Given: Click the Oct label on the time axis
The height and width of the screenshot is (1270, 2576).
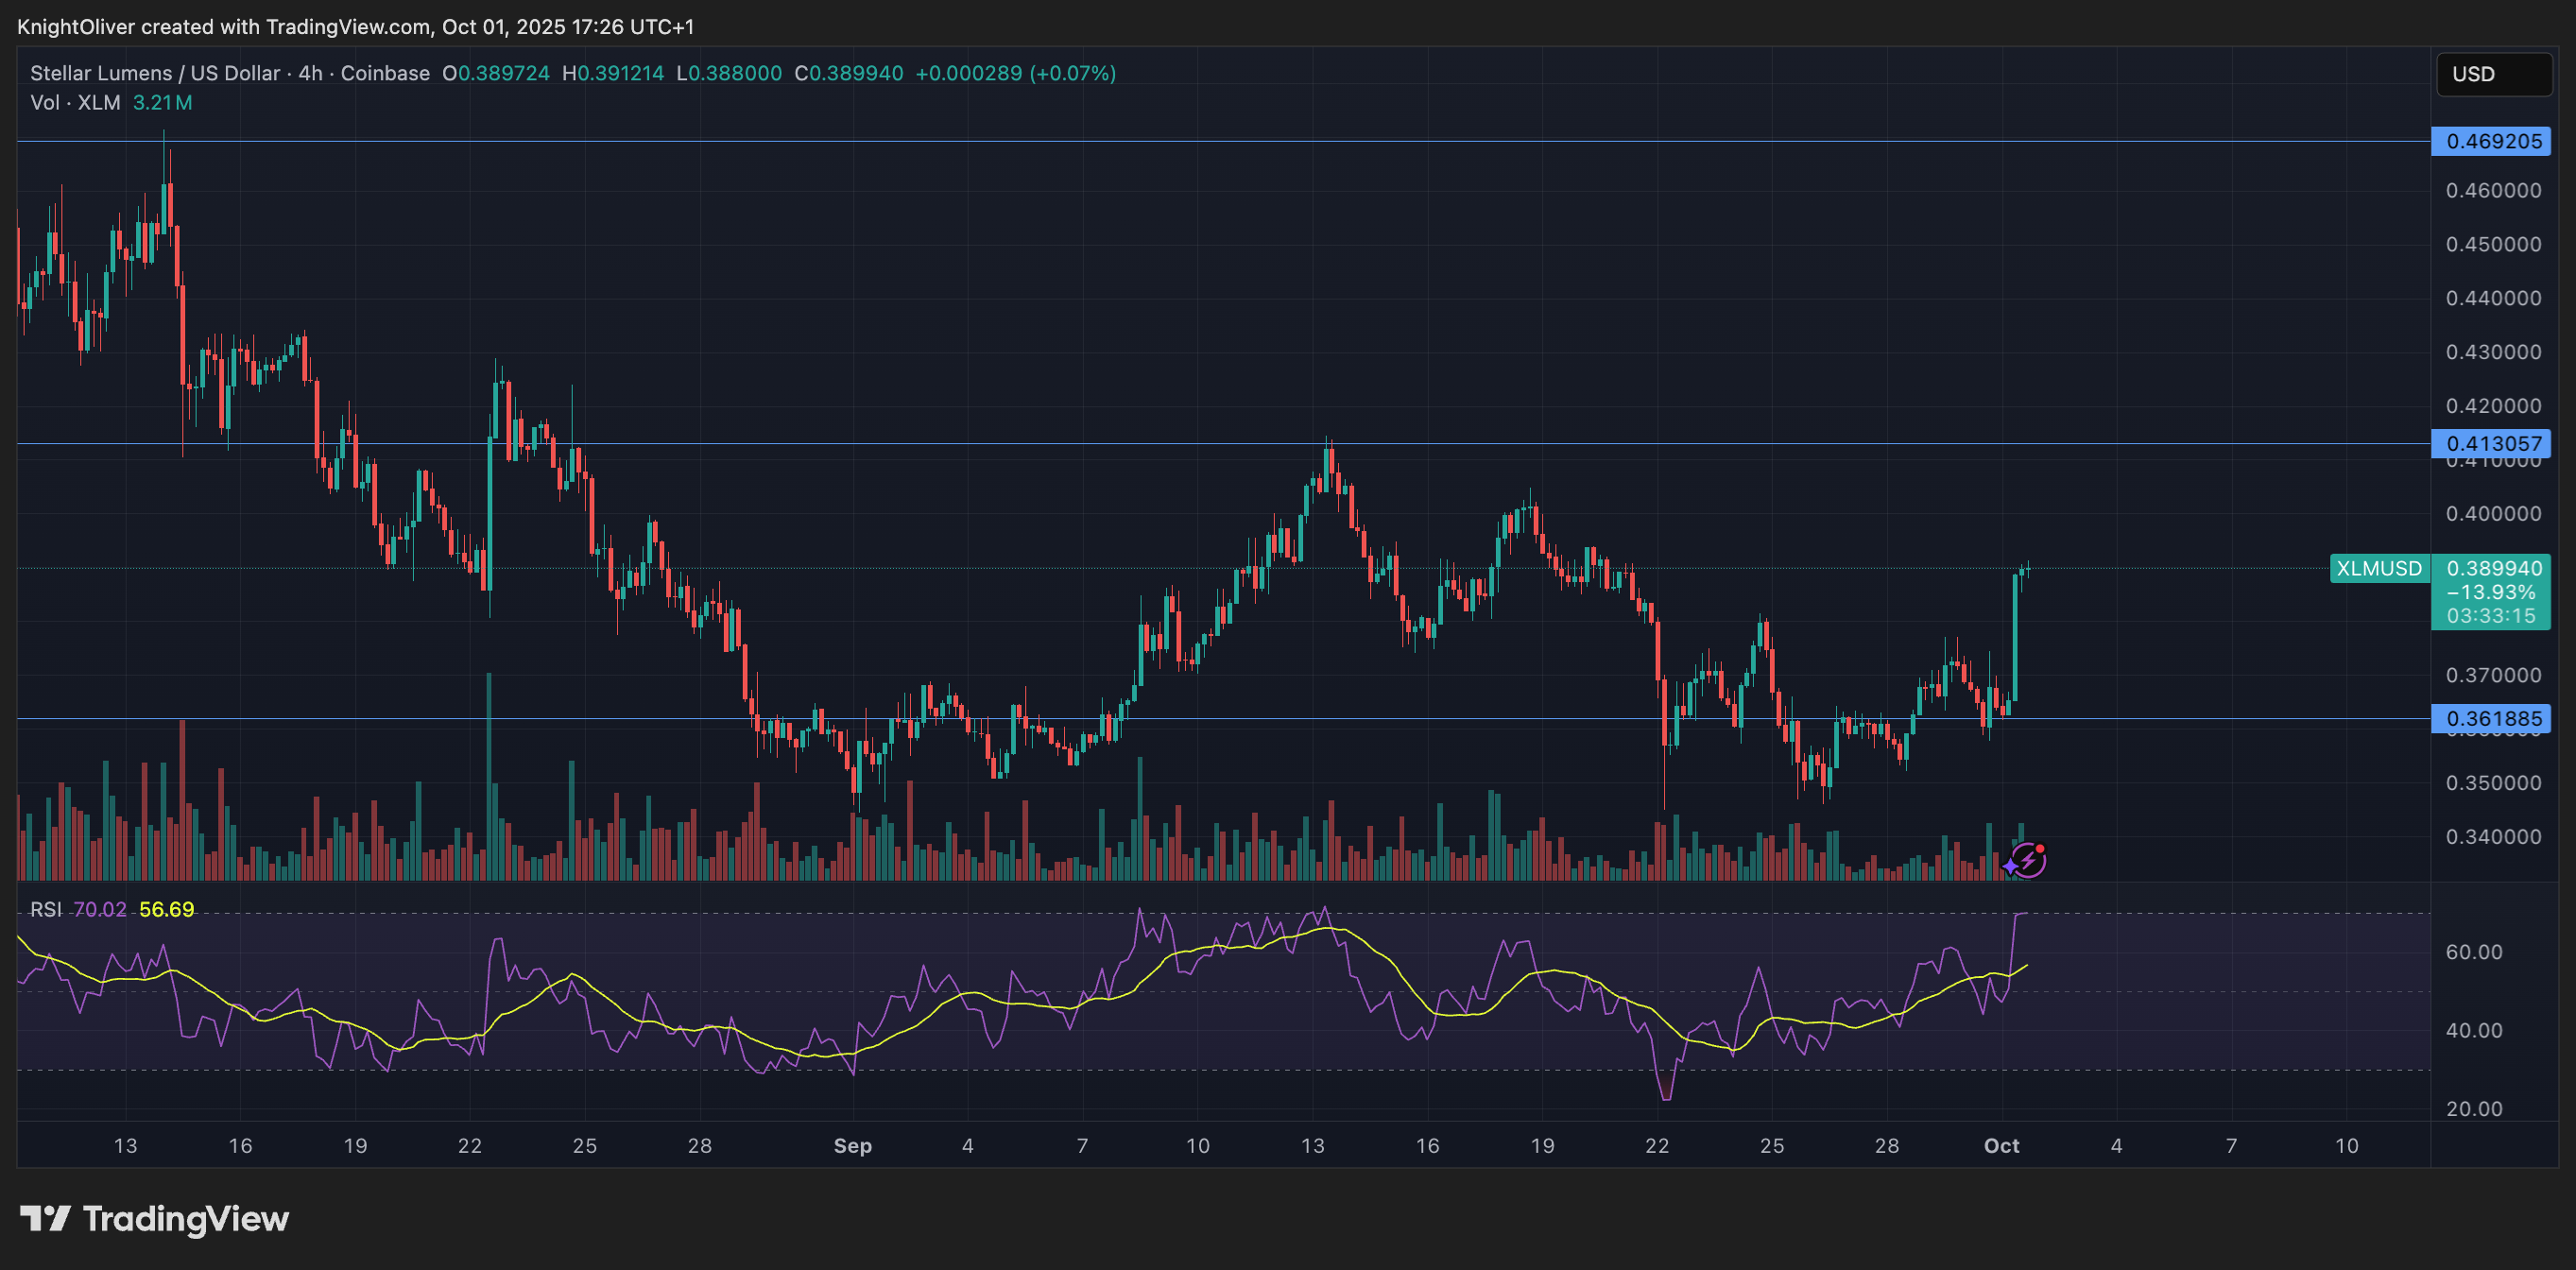Looking at the screenshot, I should coord(2003,1146).
